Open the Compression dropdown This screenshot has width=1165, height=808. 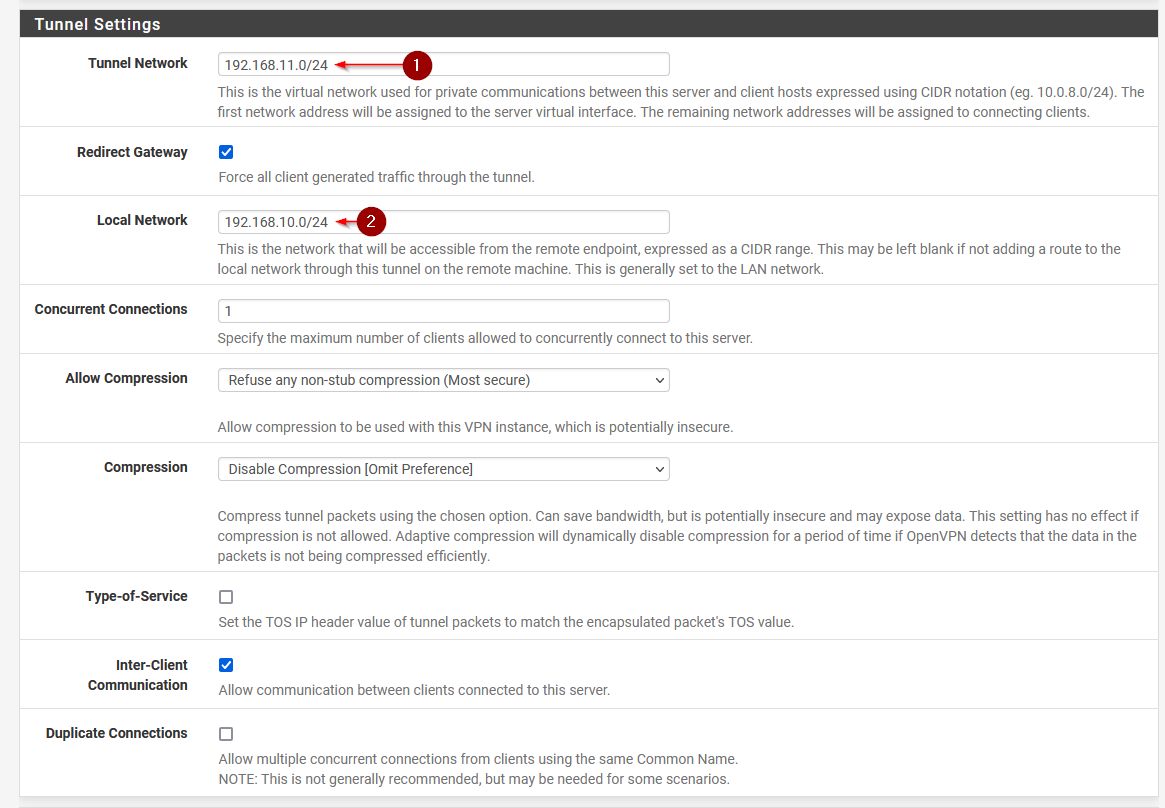pos(443,469)
